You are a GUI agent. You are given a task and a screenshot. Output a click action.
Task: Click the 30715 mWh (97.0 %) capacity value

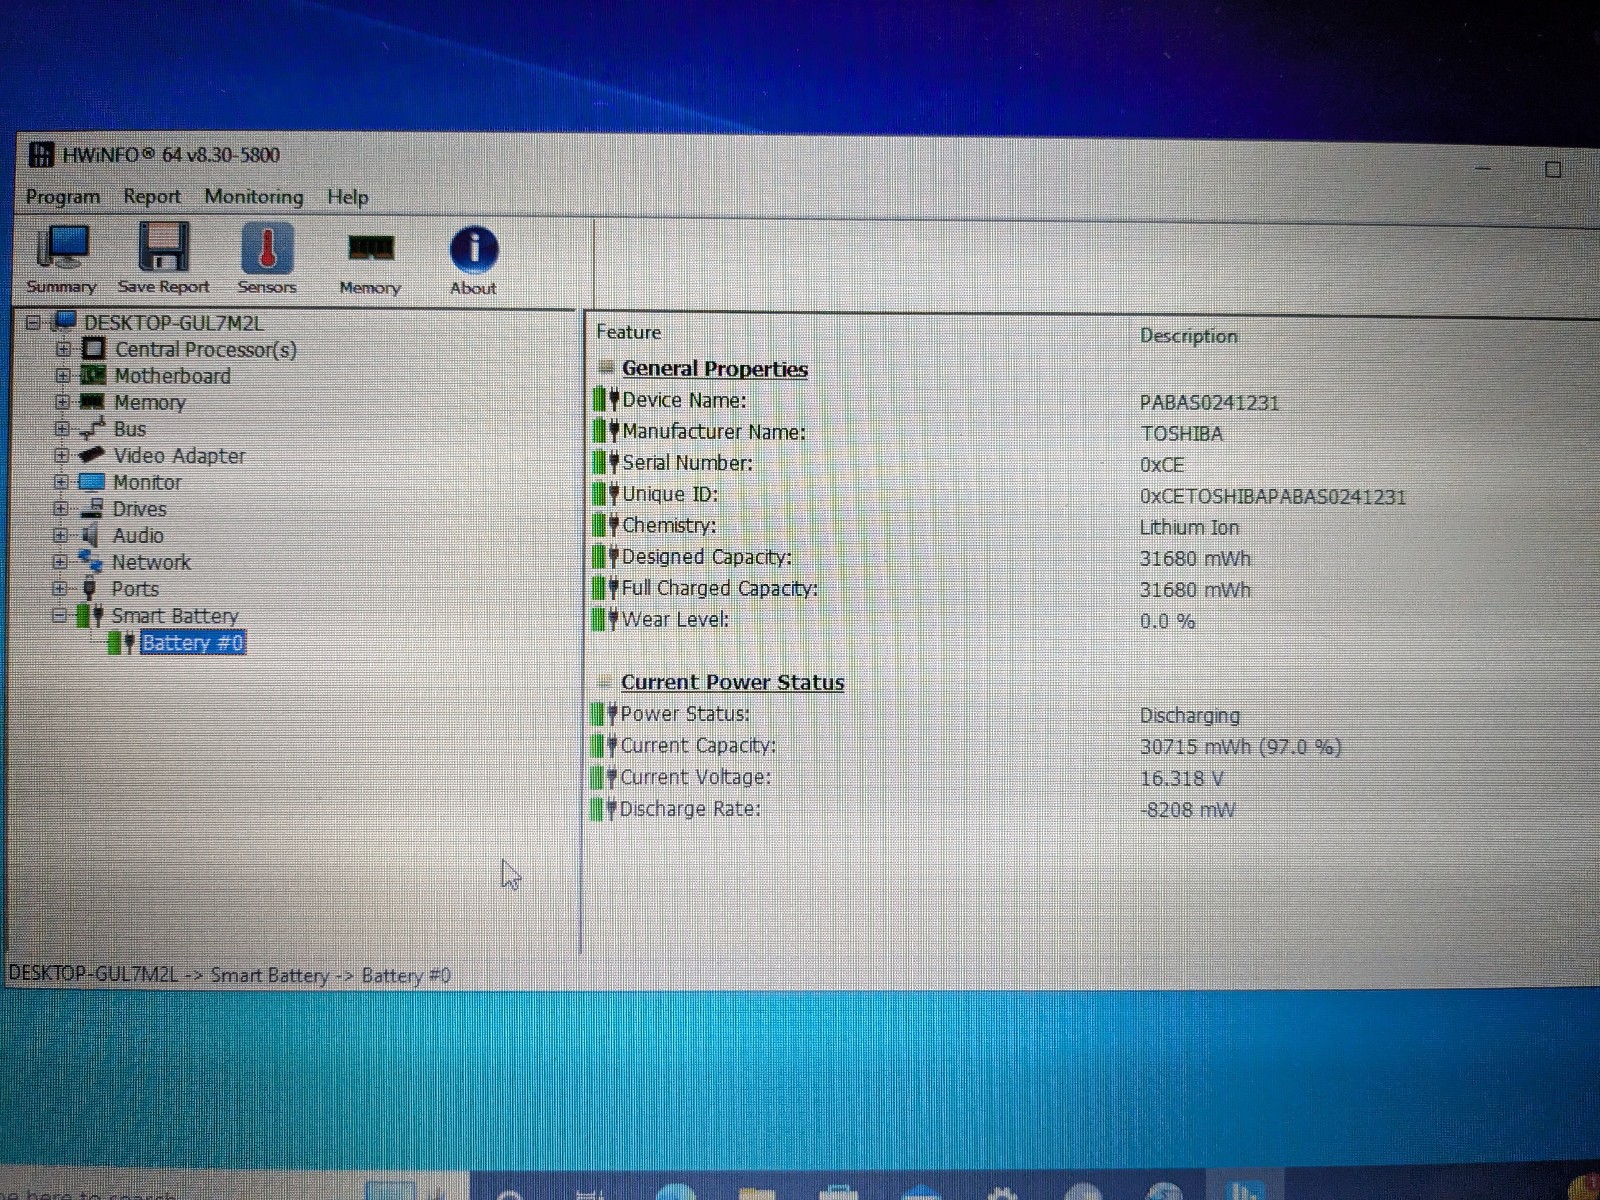pyautogui.click(x=1241, y=747)
